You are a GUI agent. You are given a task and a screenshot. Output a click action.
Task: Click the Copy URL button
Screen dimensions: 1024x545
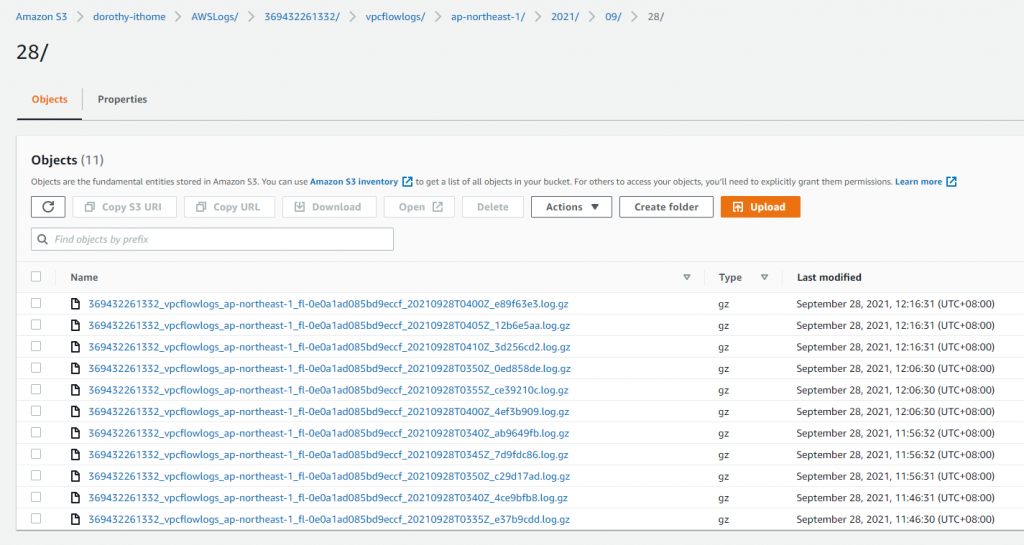point(229,207)
